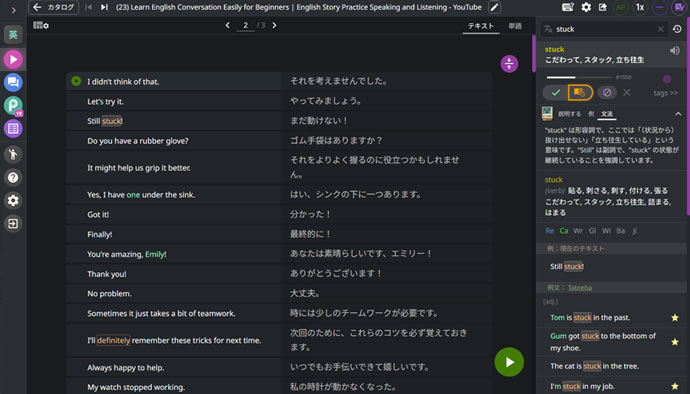Go to next page arrow
The height and width of the screenshot is (394, 690).
tap(274, 26)
